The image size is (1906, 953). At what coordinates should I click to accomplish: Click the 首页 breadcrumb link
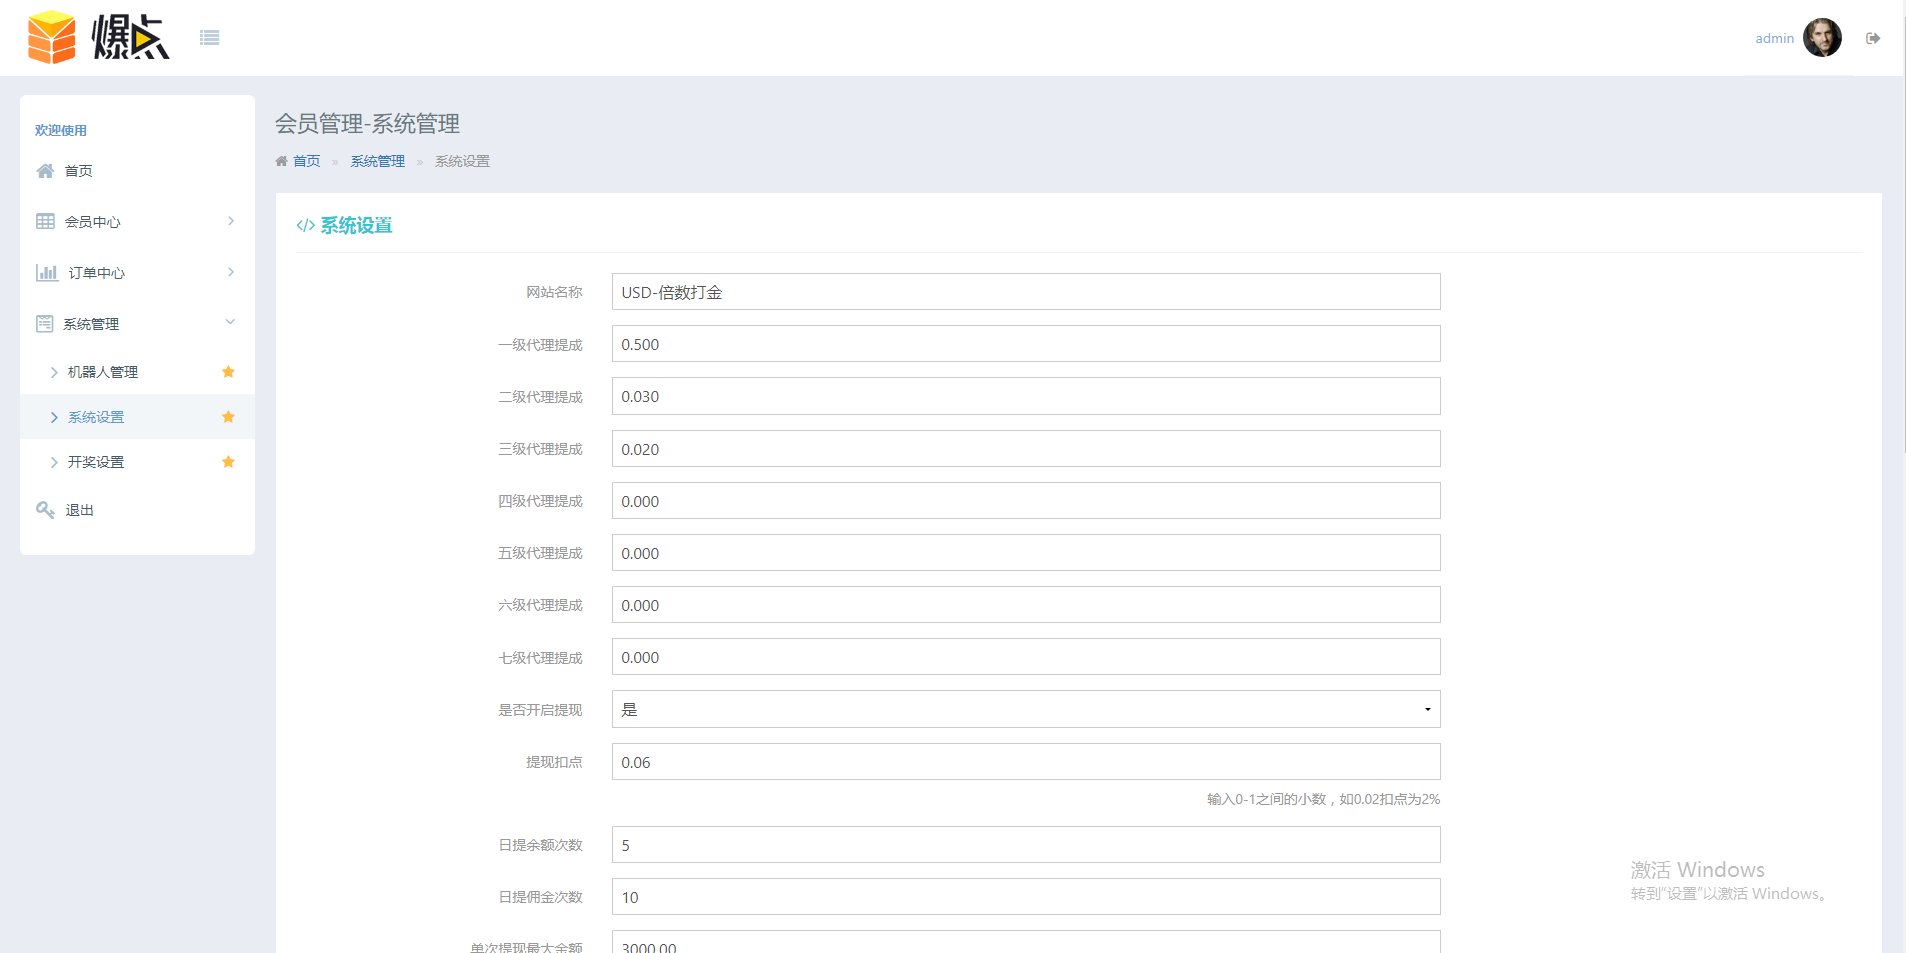[306, 161]
